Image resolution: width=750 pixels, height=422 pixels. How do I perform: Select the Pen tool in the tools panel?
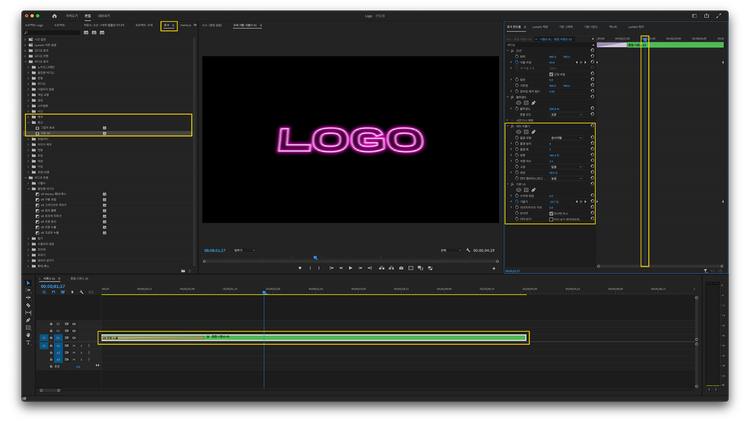pos(28,320)
